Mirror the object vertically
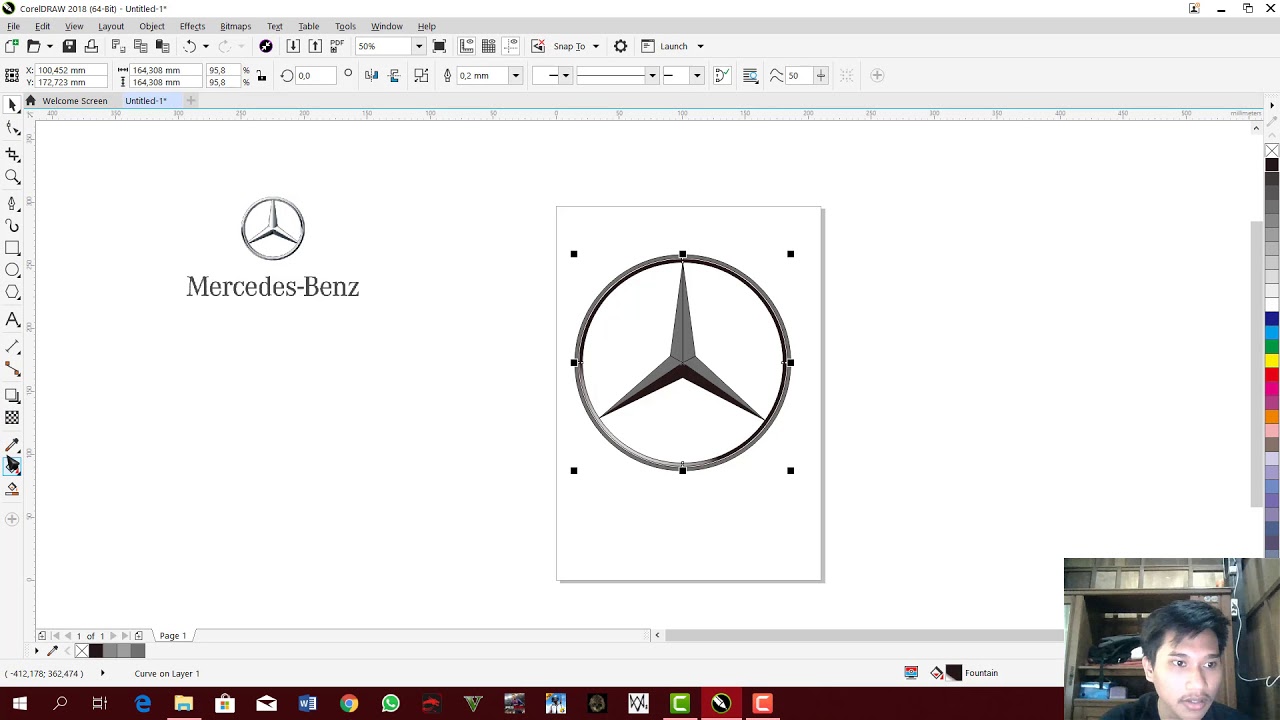The image size is (1280, 720). pyautogui.click(x=394, y=75)
